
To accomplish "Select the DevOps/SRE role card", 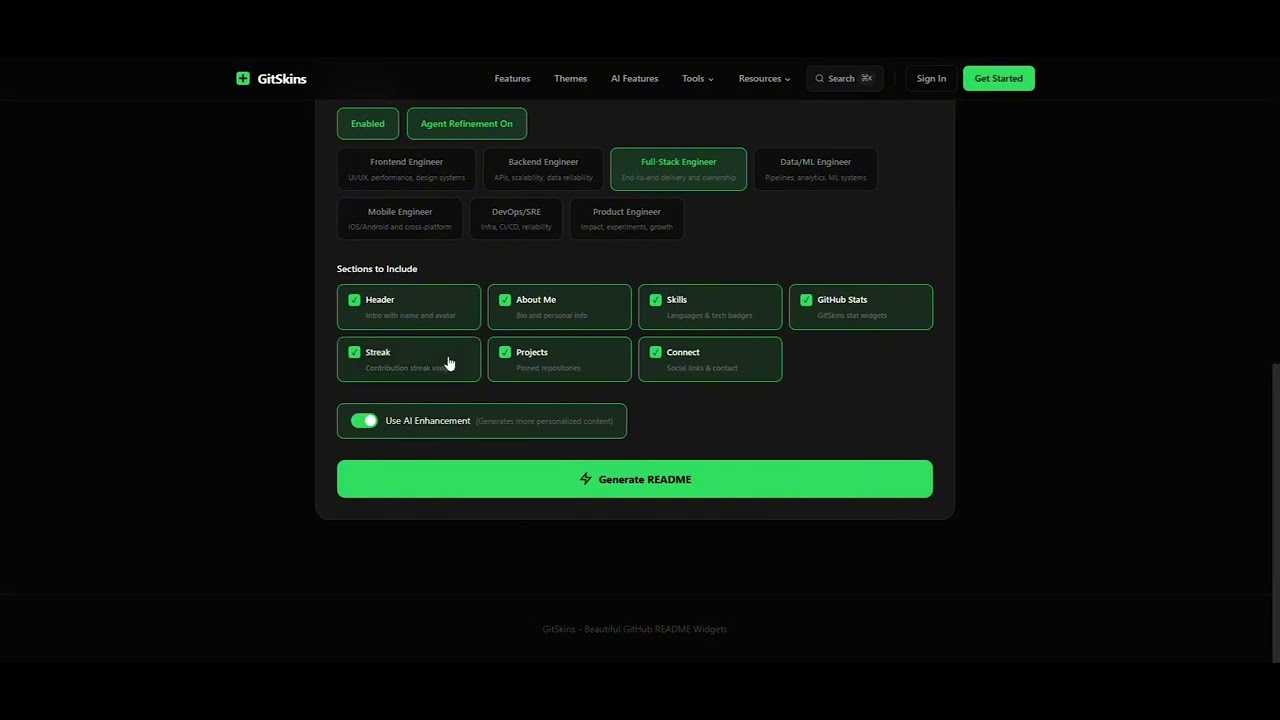I will 516,218.
